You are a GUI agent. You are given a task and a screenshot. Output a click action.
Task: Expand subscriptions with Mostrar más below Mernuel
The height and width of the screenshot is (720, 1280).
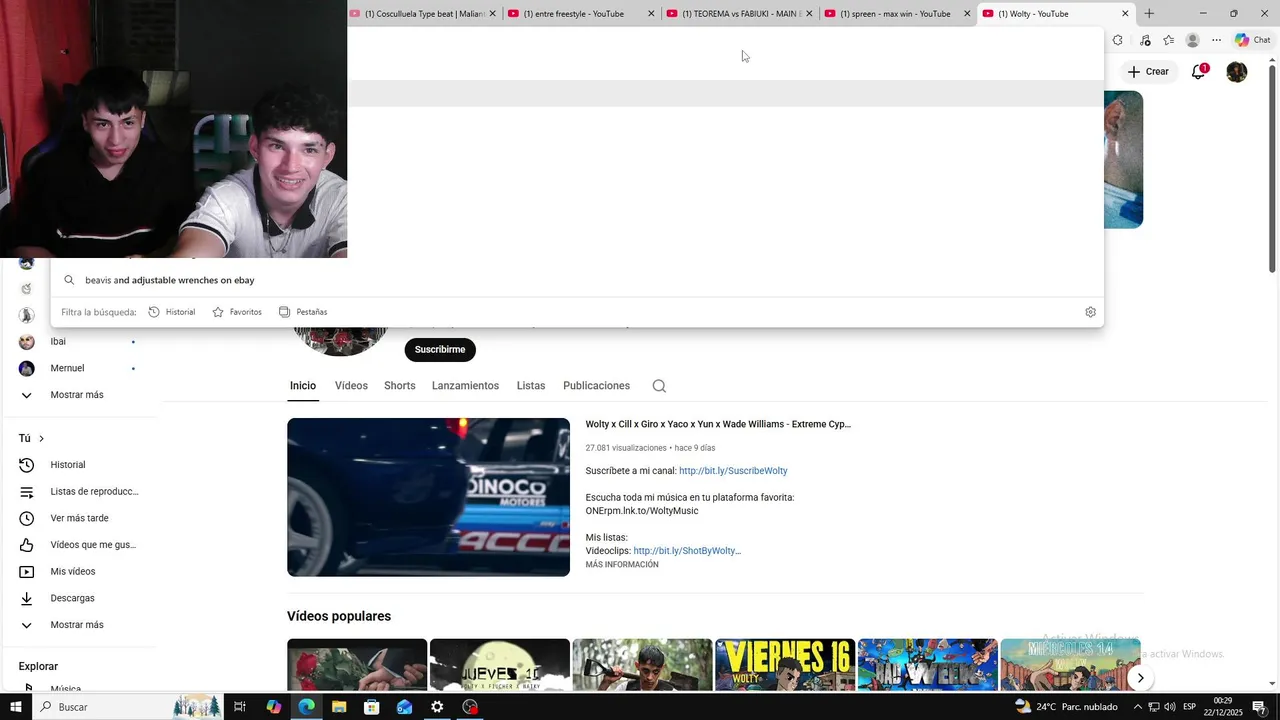point(78,395)
